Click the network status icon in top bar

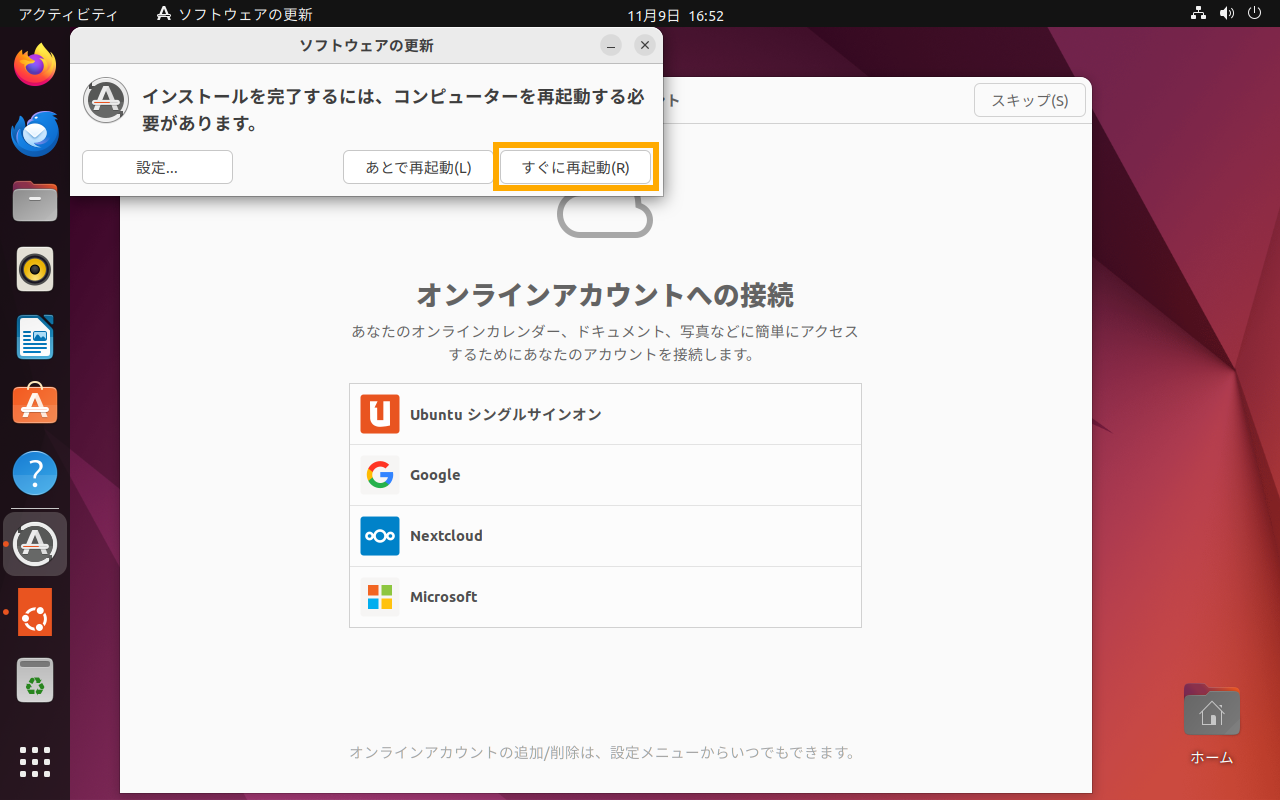1199,15
